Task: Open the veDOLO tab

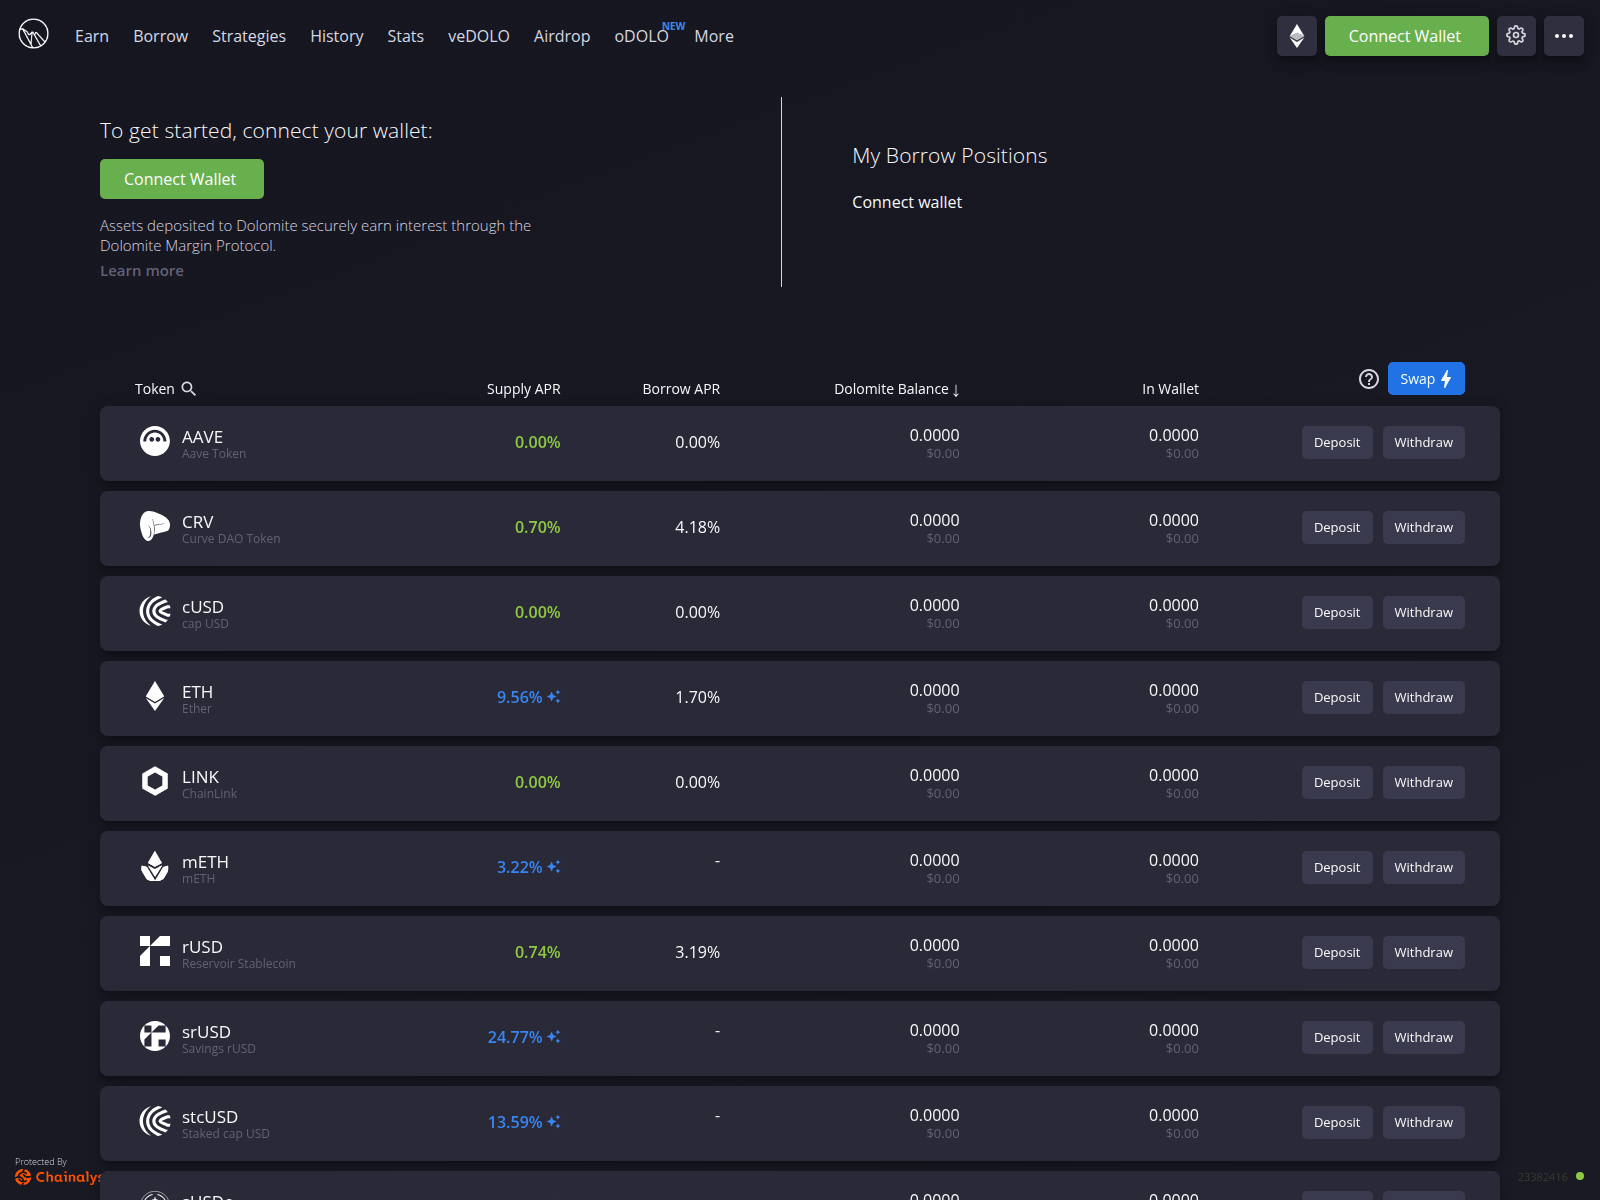Action: pos(479,36)
